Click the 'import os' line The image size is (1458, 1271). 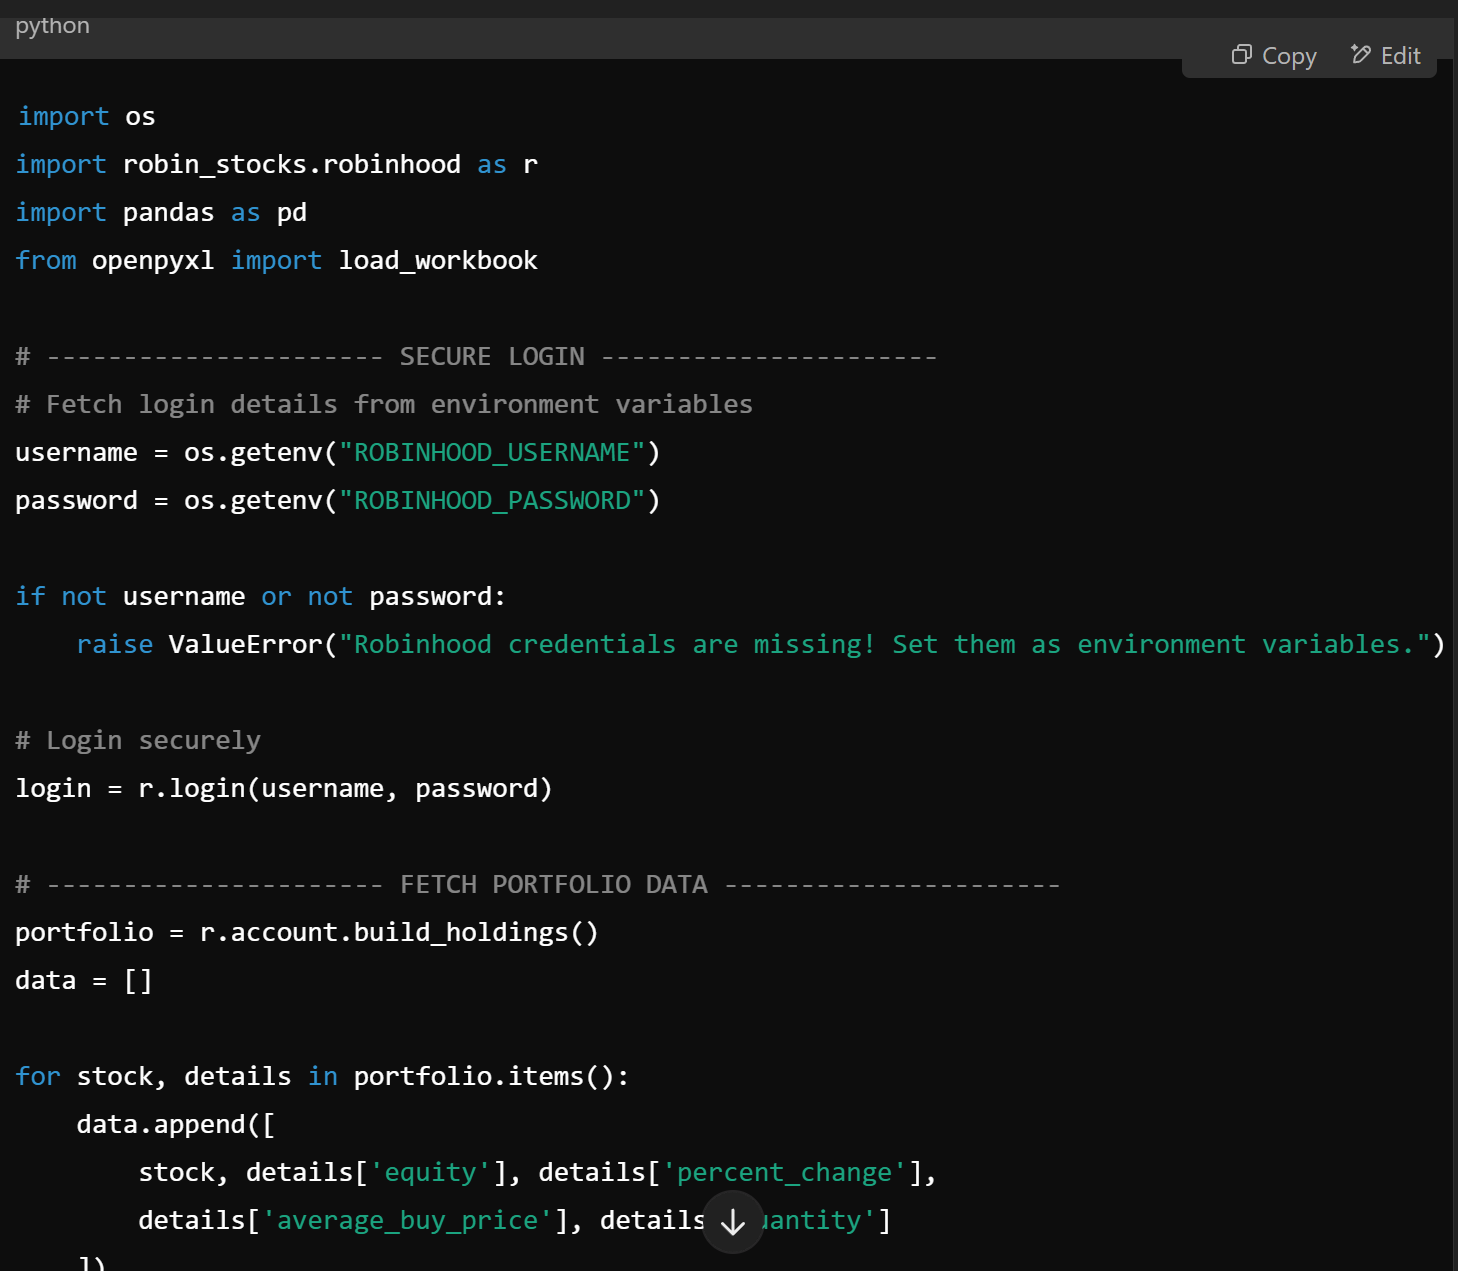point(87,117)
